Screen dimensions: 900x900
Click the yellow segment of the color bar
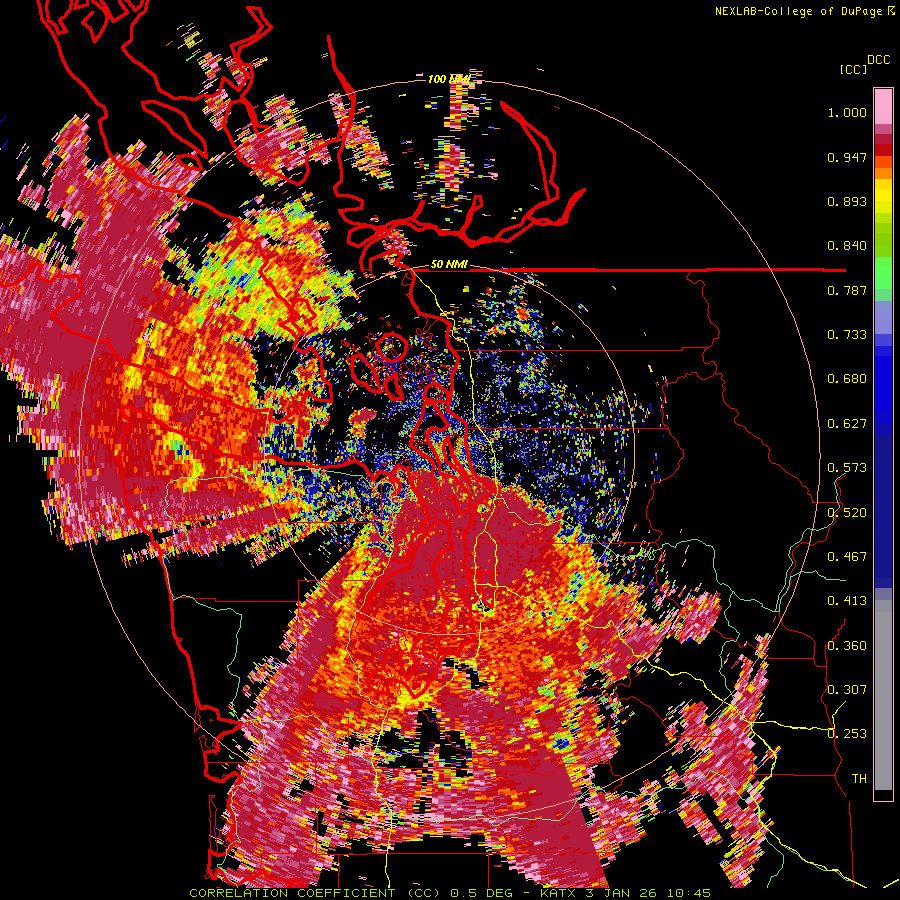click(883, 196)
